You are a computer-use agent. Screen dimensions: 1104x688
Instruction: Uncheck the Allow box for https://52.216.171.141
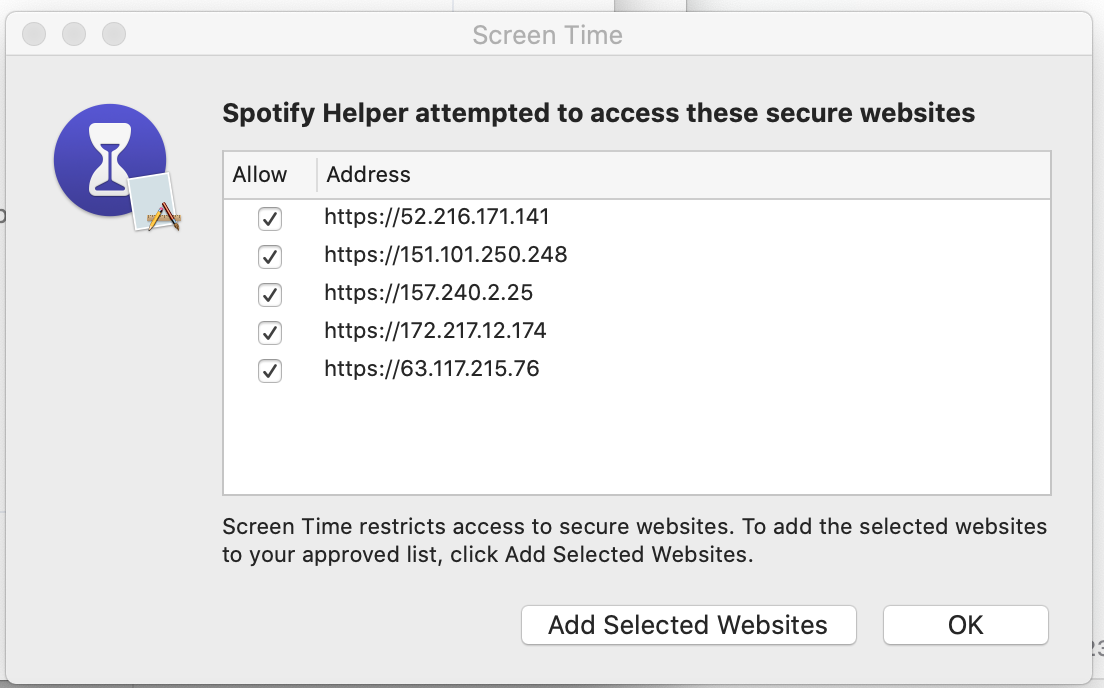269,218
